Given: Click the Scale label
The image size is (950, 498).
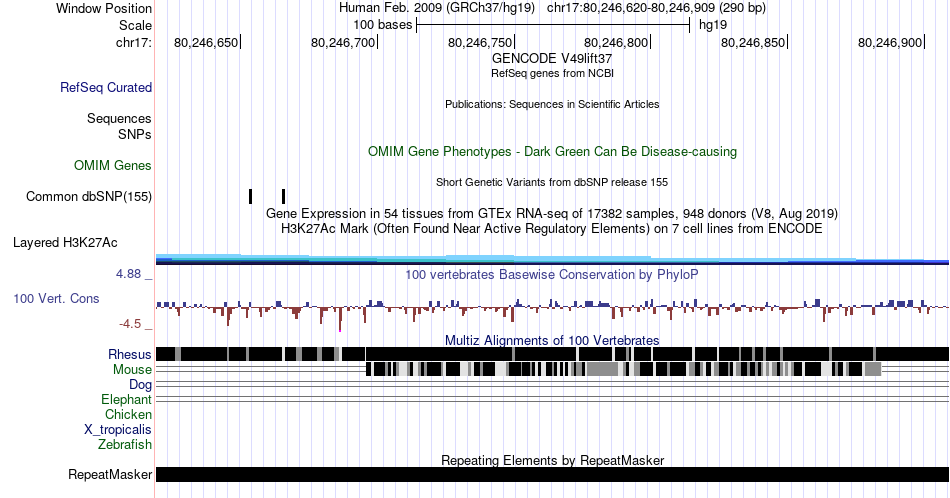Looking at the screenshot, I should pos(135,25).
